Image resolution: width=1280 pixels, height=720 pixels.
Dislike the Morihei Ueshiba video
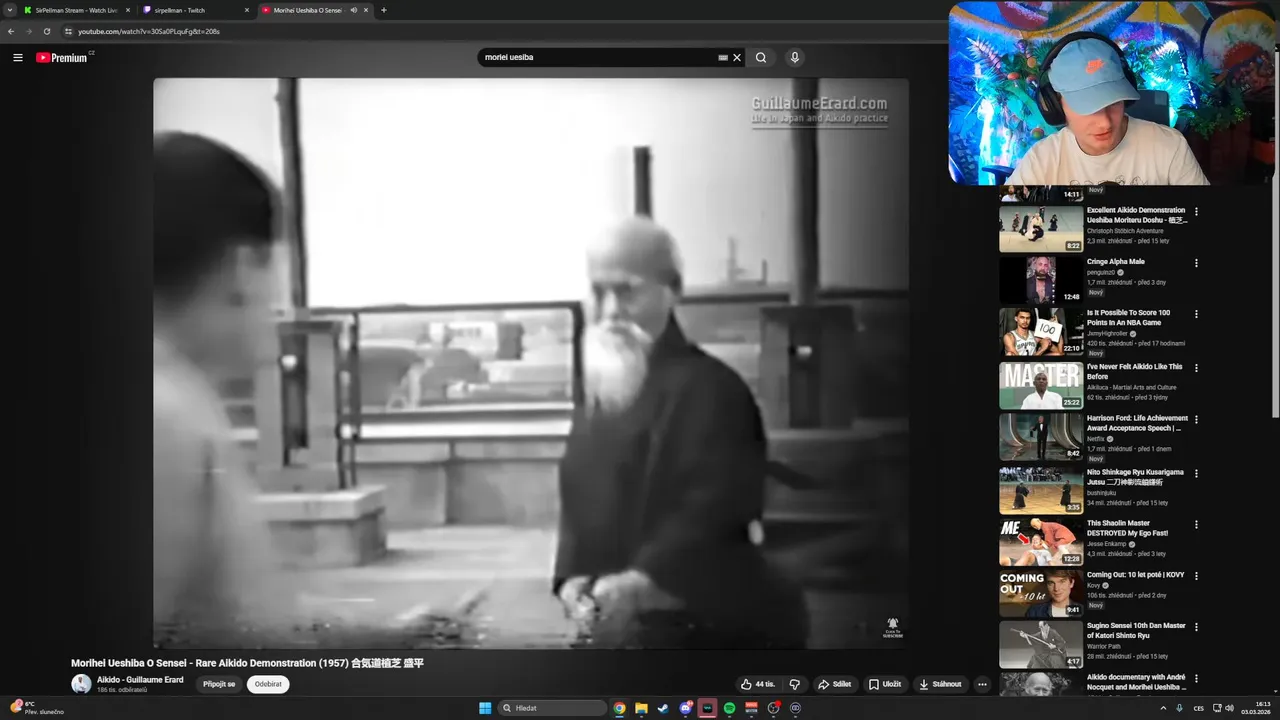[795, 684]
